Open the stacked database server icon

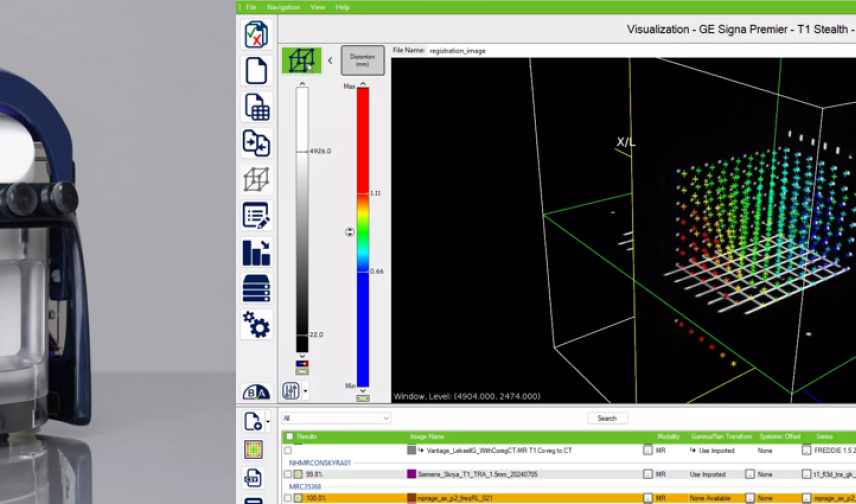256,288
